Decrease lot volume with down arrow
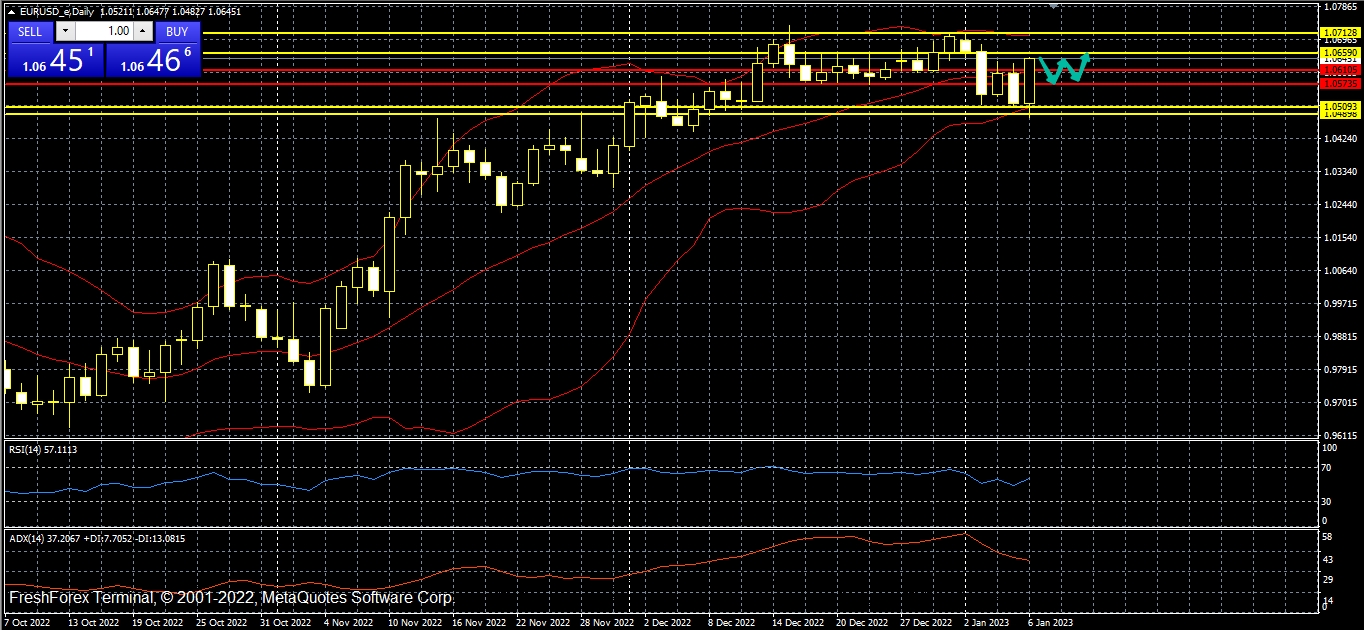Image resolution: width=1364 pixels, height=630 pixels. 65,31
